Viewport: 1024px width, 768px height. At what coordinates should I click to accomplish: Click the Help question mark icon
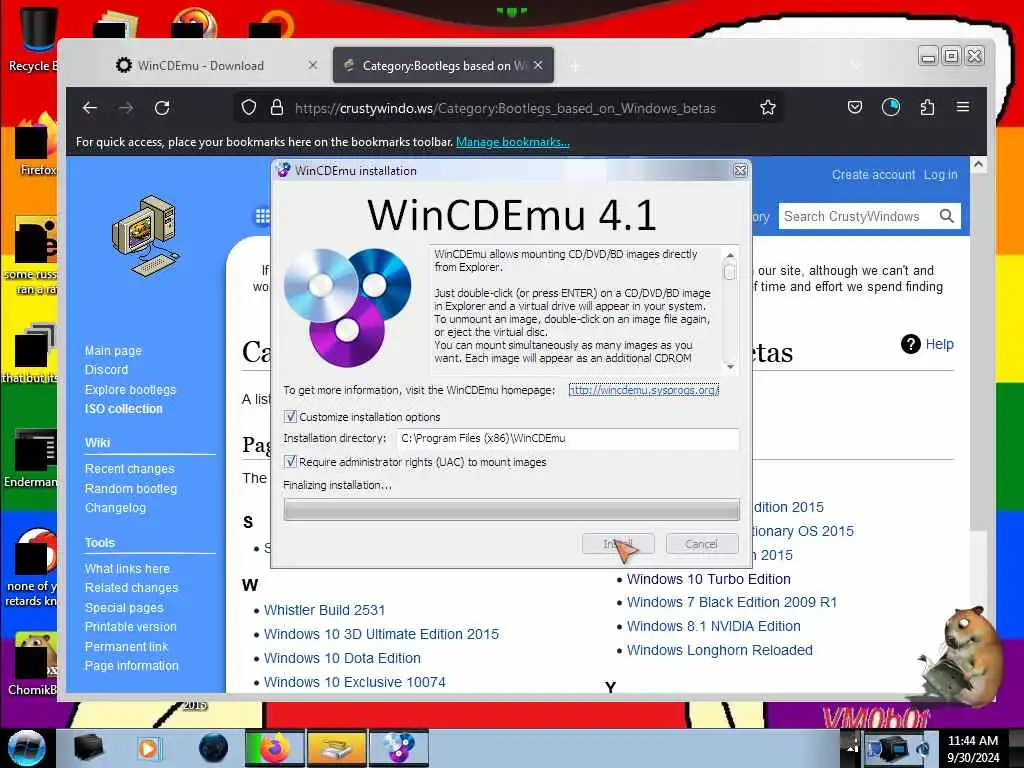pos(910,344)
